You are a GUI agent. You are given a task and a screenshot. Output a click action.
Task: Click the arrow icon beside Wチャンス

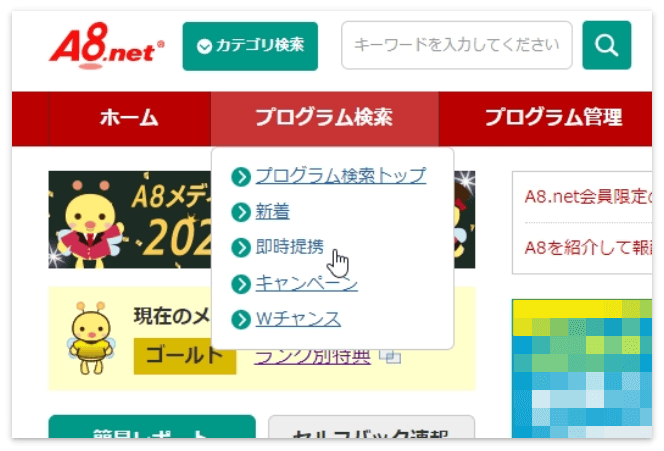tap(241, 320)
